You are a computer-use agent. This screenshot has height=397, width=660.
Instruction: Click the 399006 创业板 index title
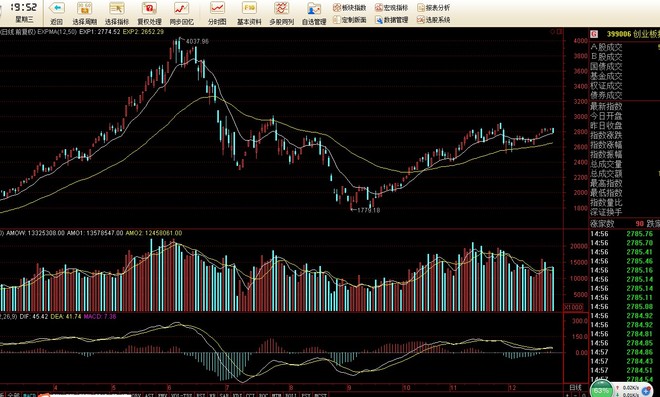[x=633, y=34]
